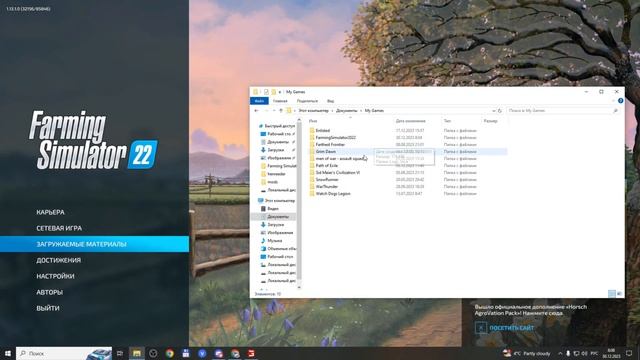The width and height of the screenshot is (640, 360).
Task: Open the Главная ribbon tab
Action: tap(280, 101)
